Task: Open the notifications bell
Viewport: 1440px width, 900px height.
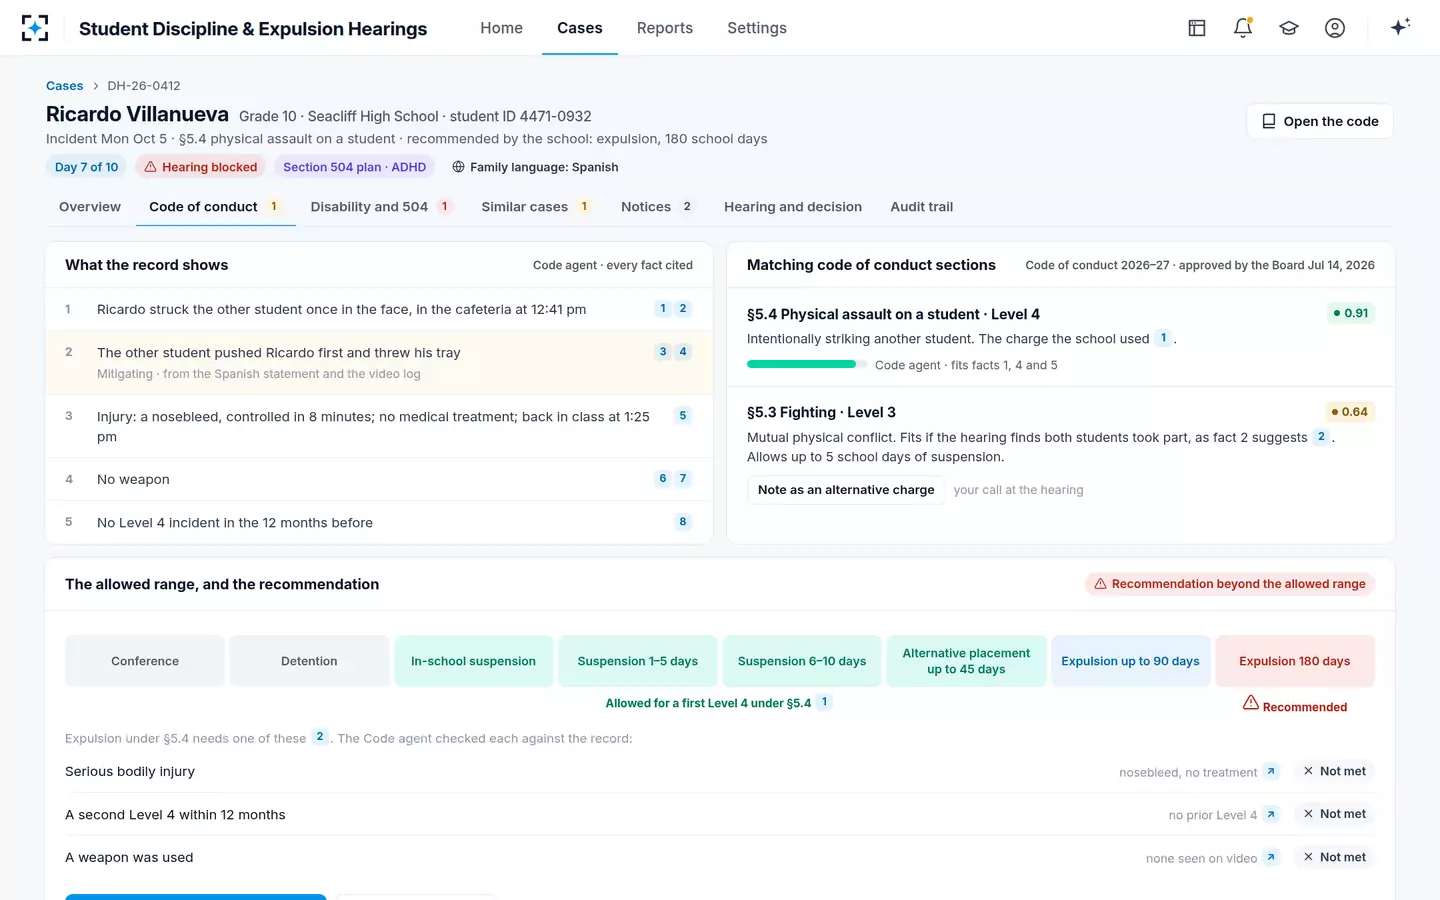Action: click(1243, 28)
